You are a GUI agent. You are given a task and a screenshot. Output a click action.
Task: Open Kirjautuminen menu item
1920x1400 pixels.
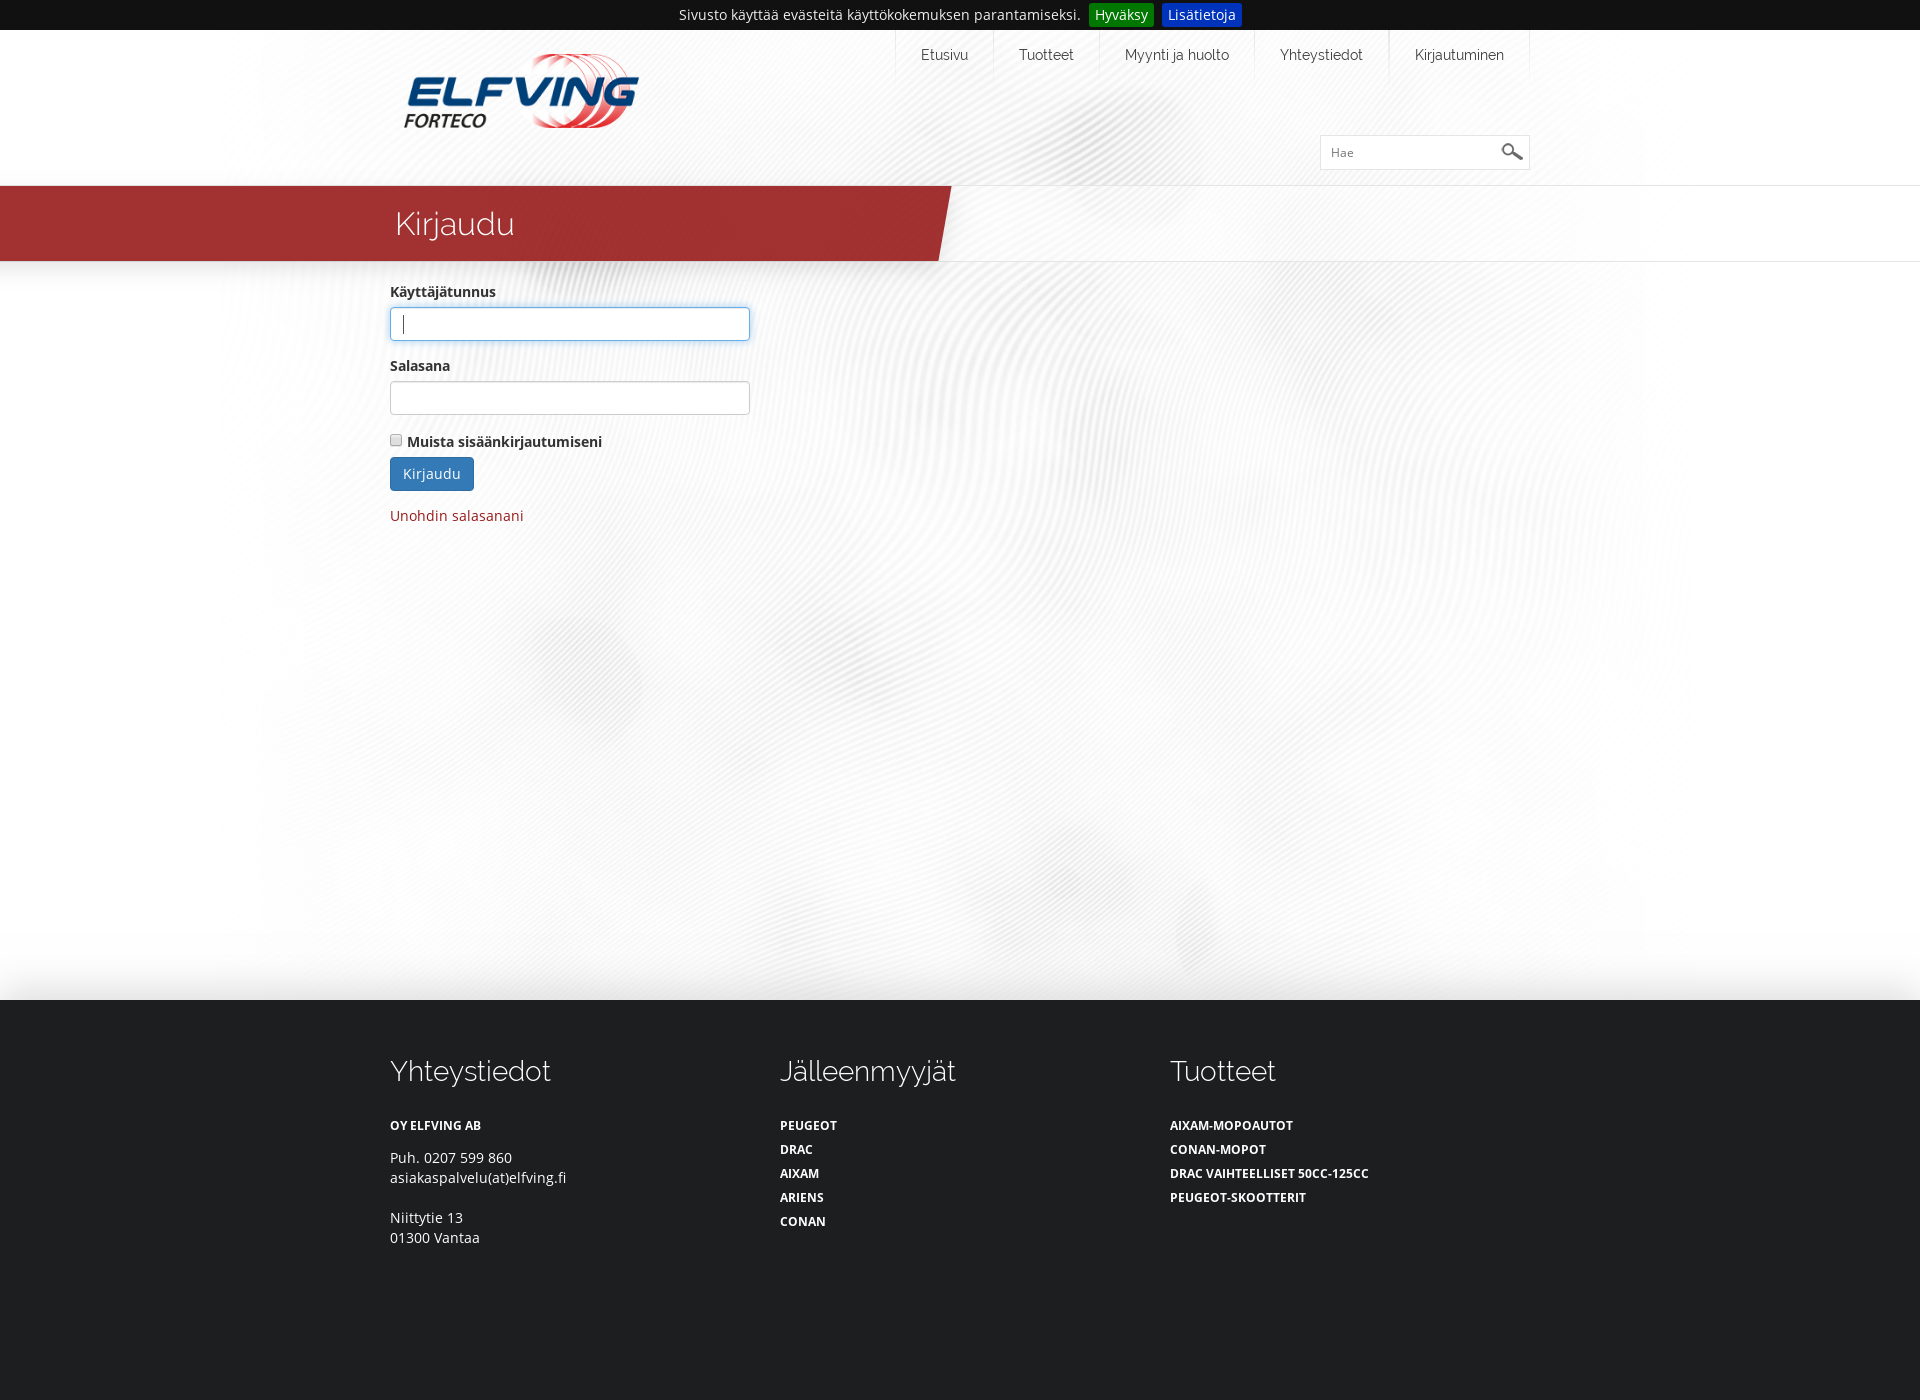pos(1459,55)
